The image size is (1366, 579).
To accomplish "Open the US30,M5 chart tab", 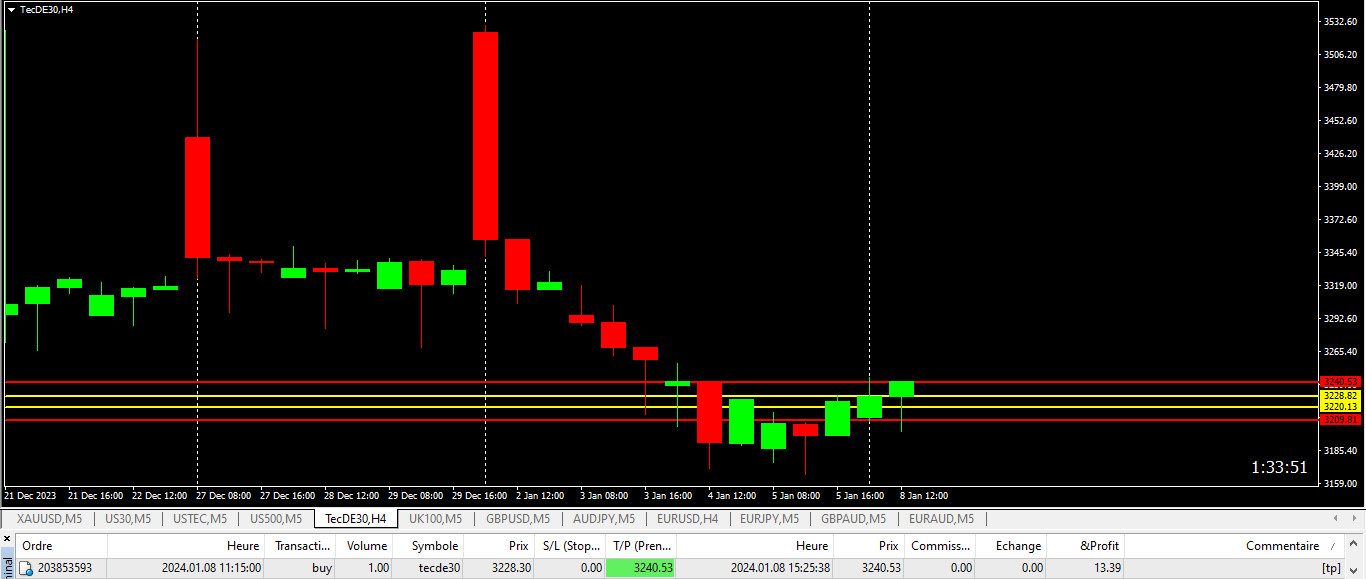I will point(128,519).
